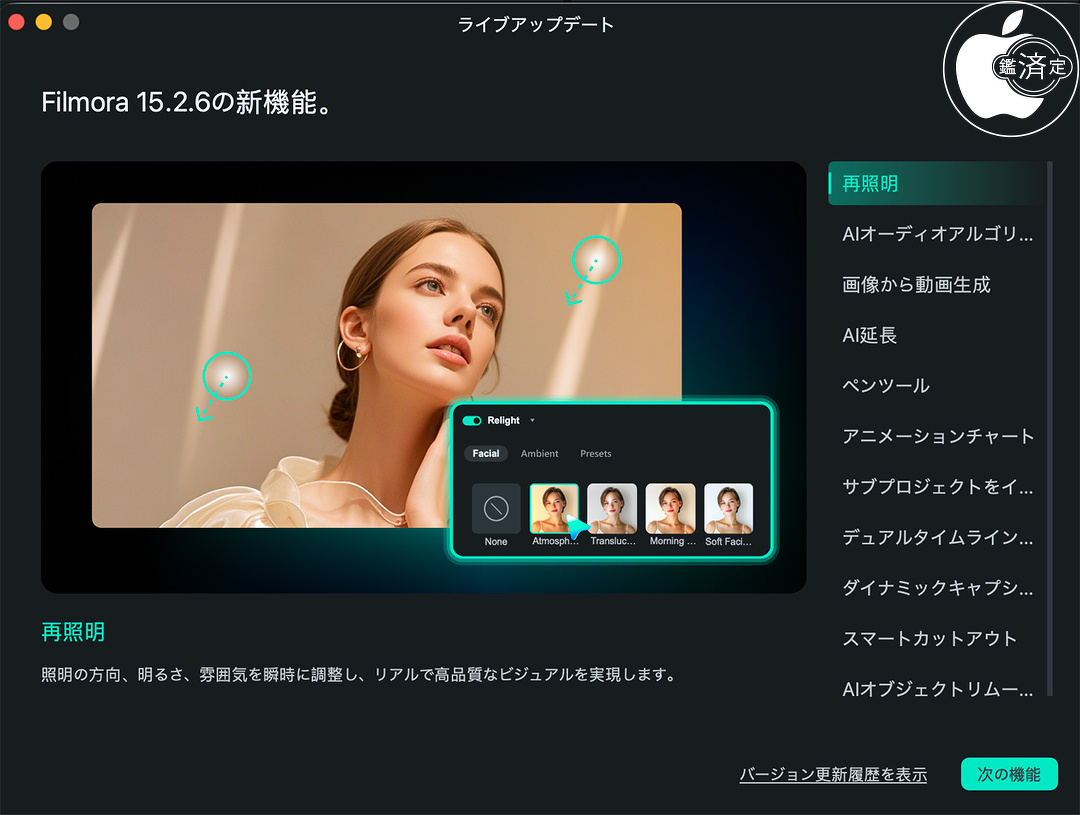Choose the Translucent preset thumbnail

pos(612,508)
